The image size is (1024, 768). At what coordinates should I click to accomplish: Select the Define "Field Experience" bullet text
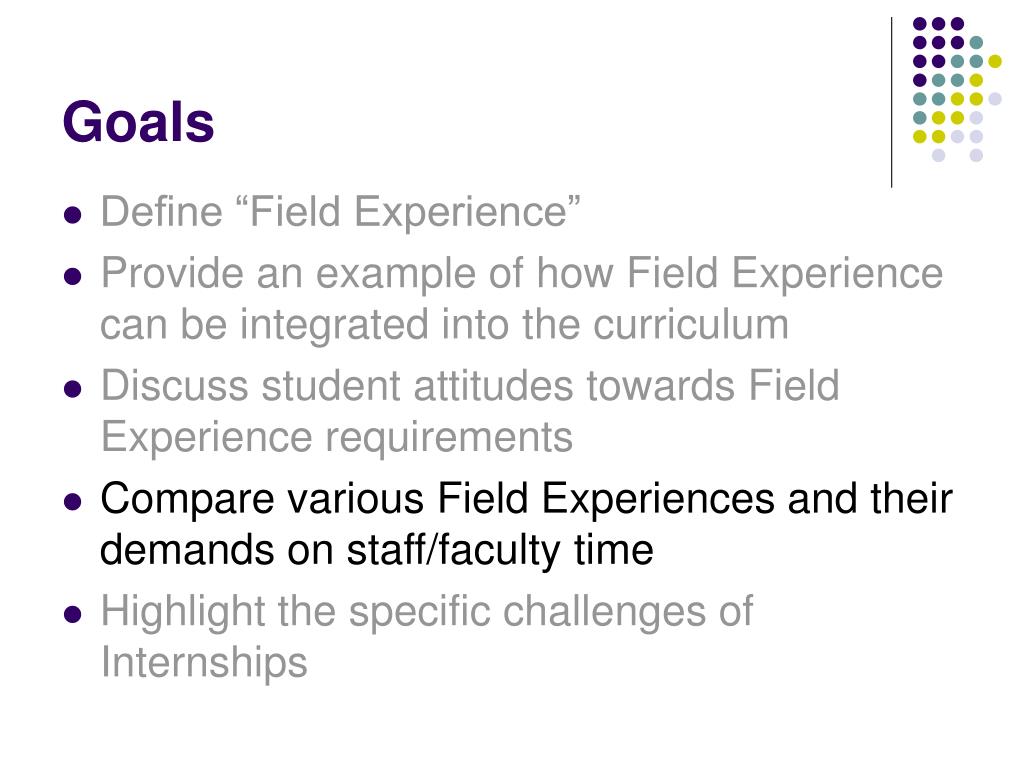(340, 212)
